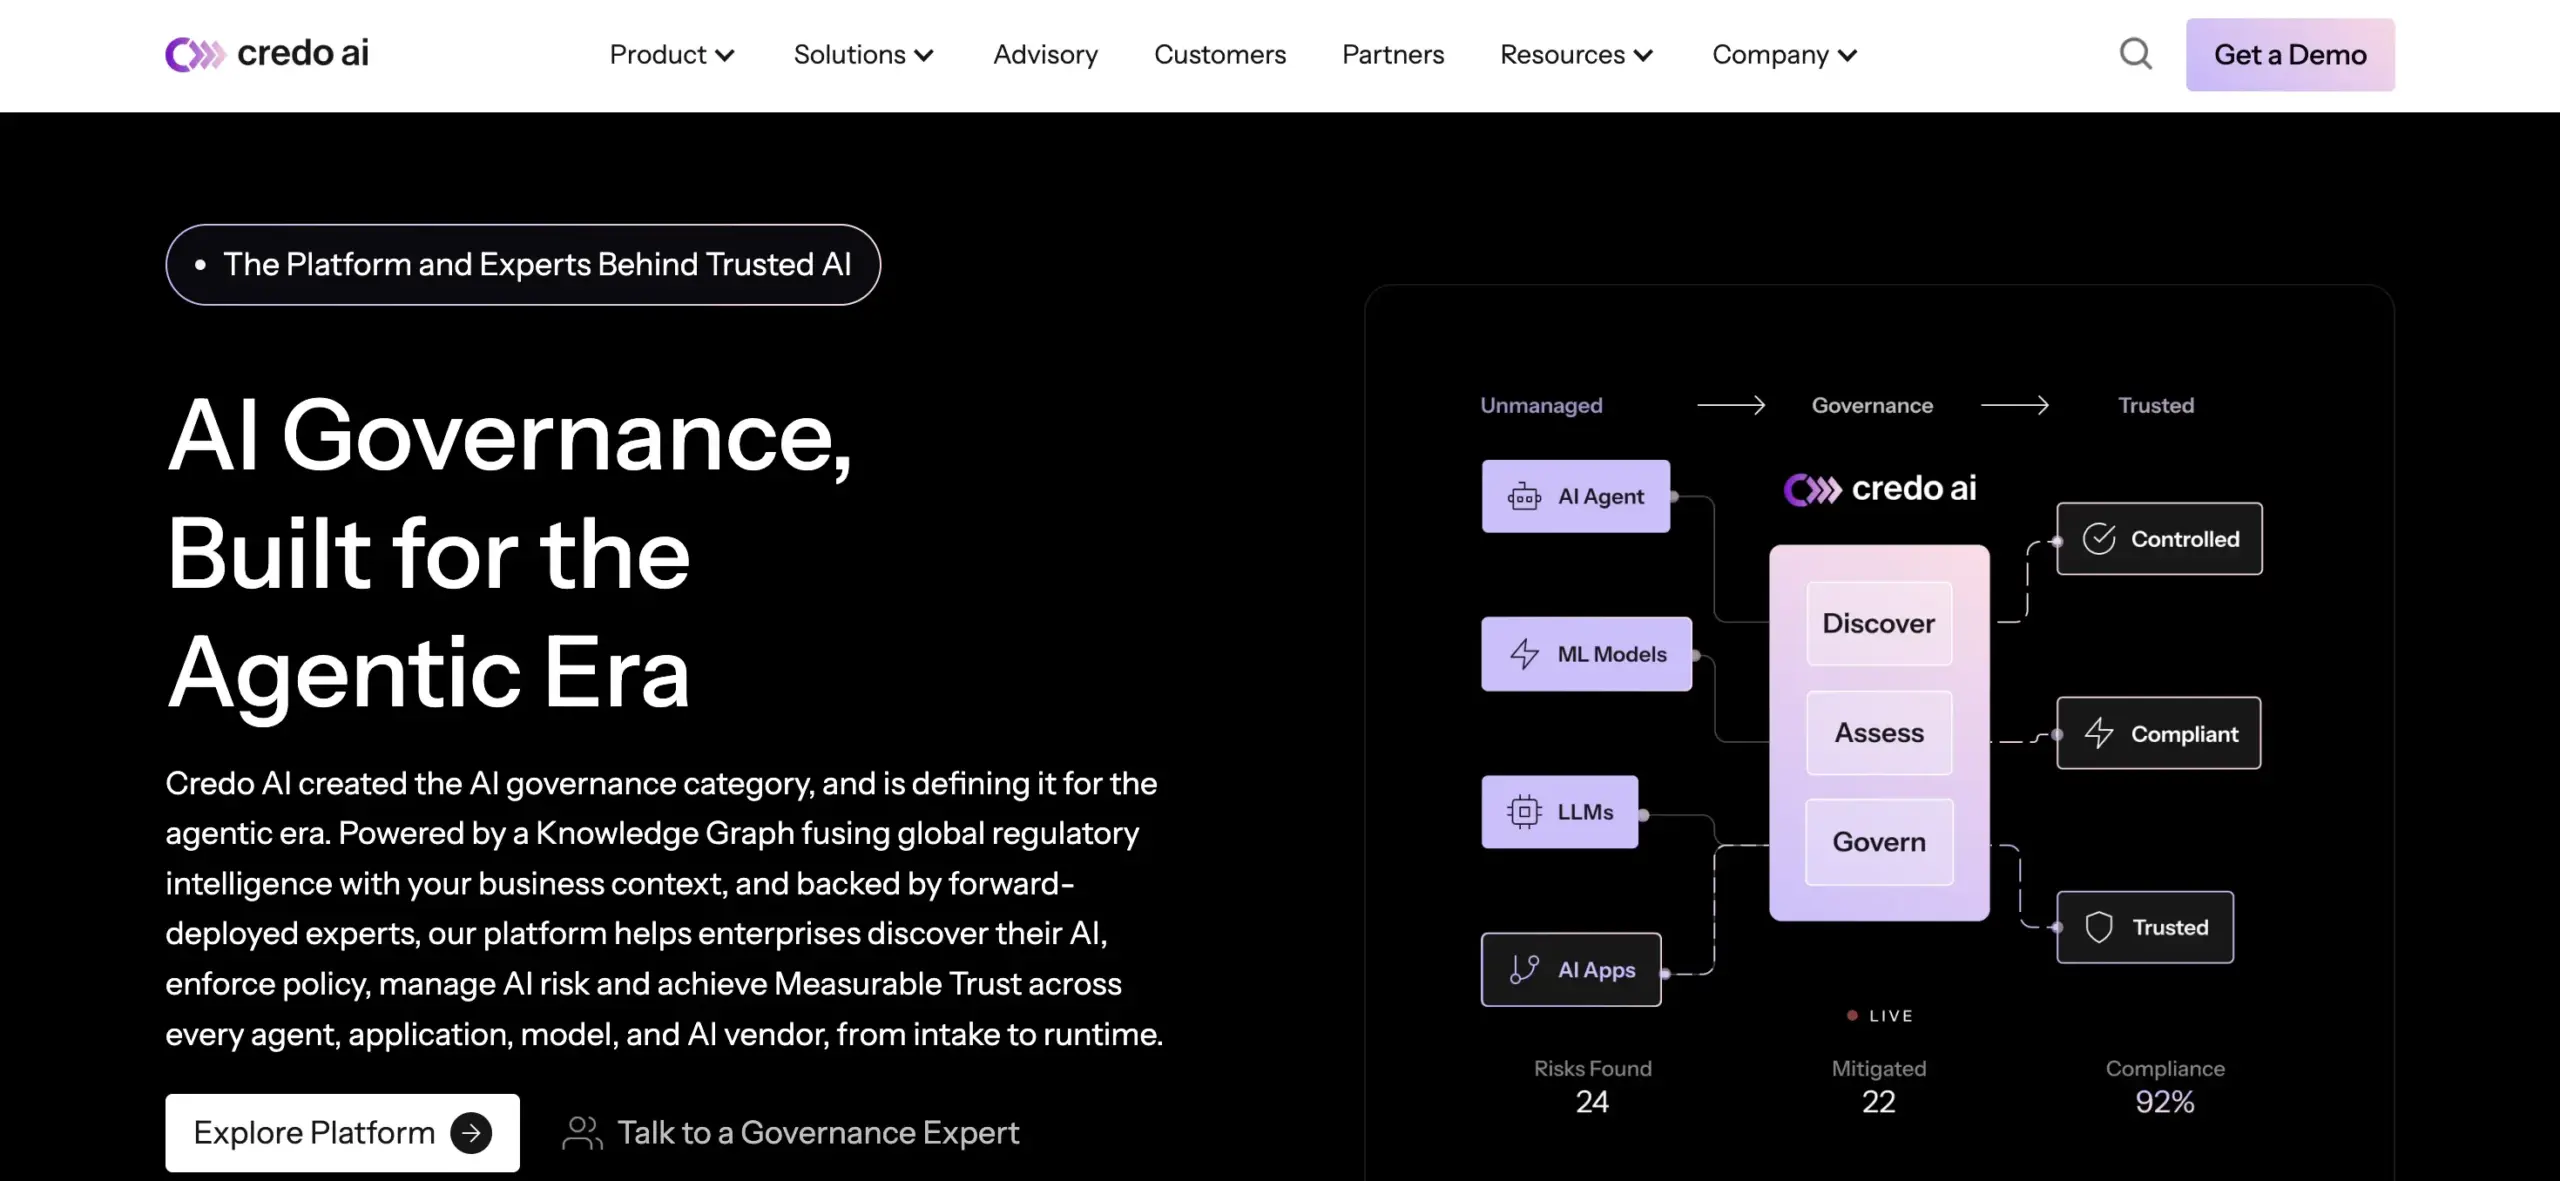Click Talk to a Governance Expert link

[790, 1133]
